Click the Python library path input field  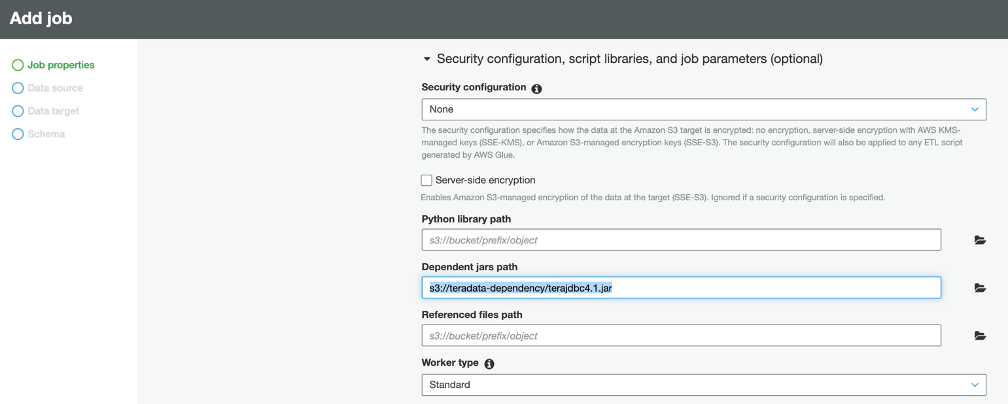pyautogui.click(x=680, y=240)
